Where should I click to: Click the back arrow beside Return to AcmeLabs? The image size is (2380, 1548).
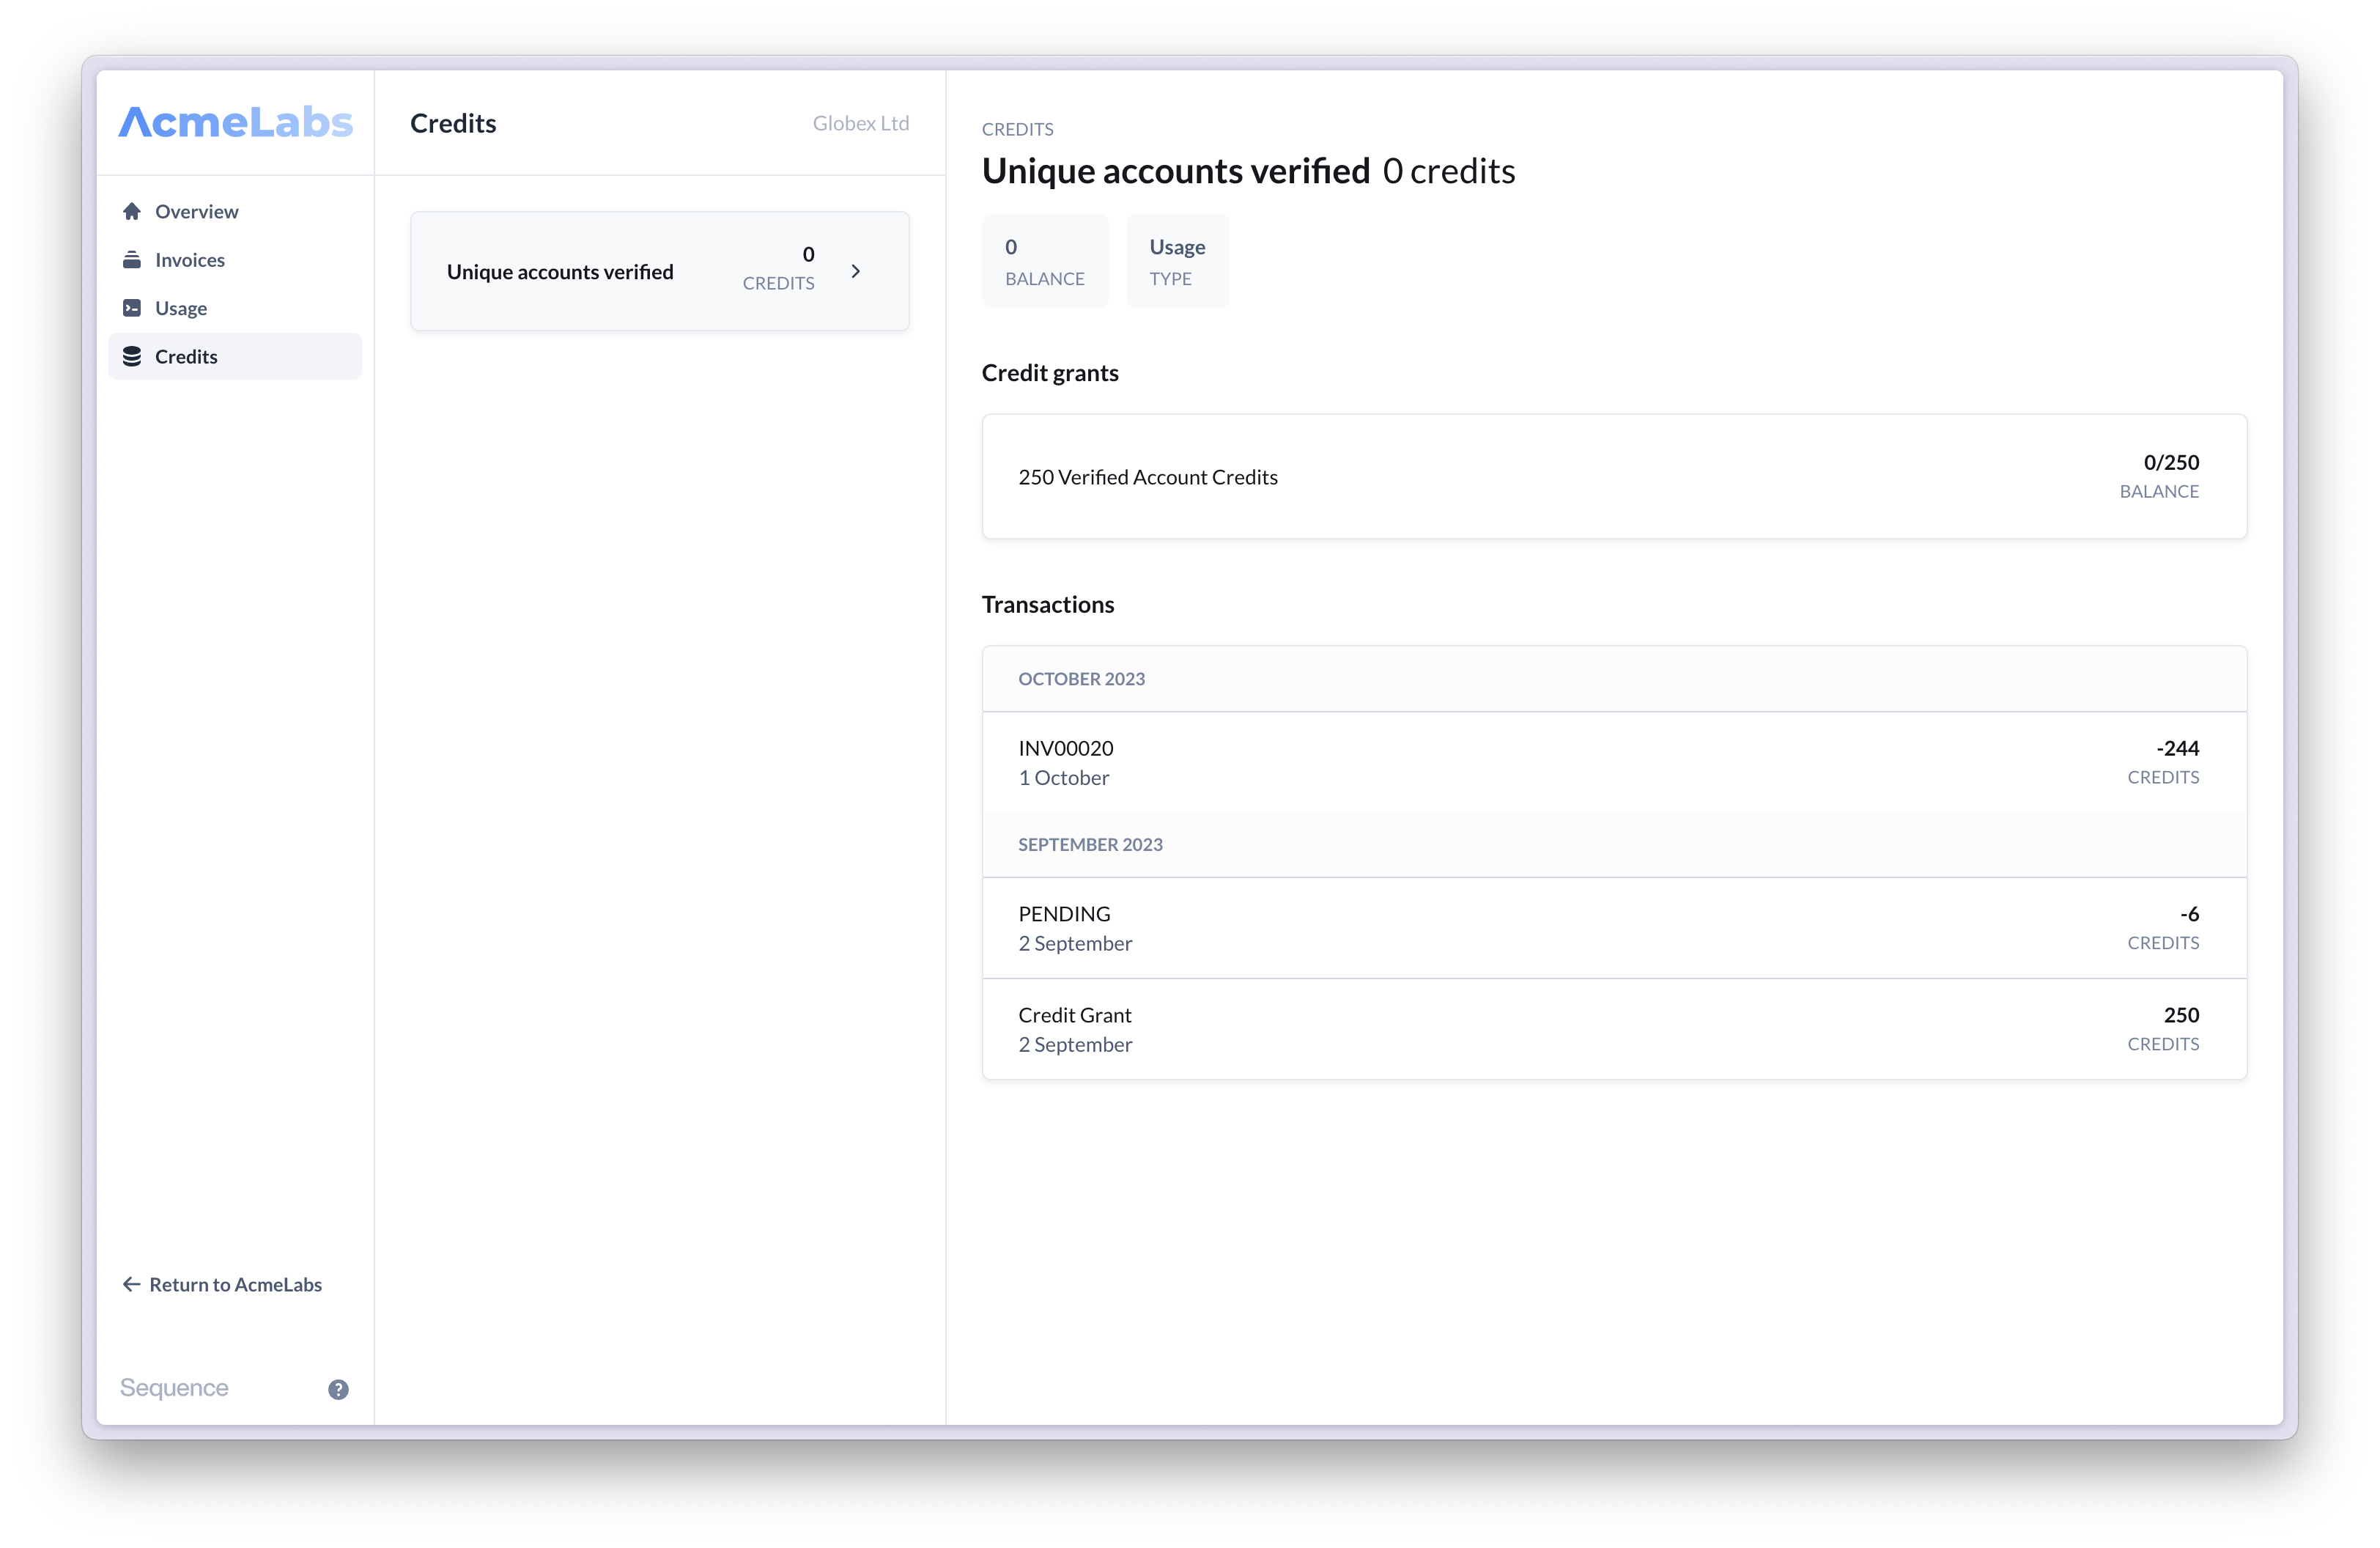click(x=131, y=1284)
